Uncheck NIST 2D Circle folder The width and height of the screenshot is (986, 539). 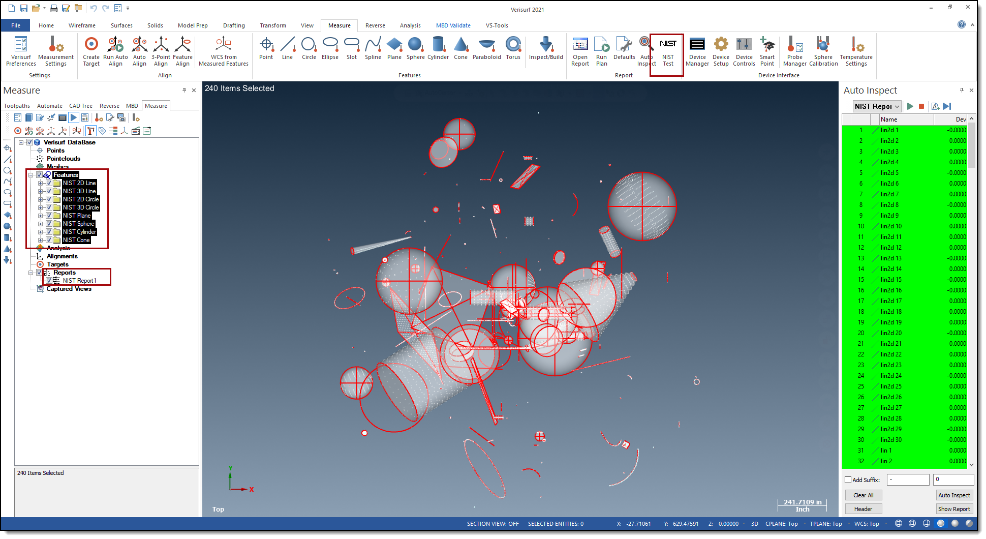pyautogui.click(x=49, y=199)
